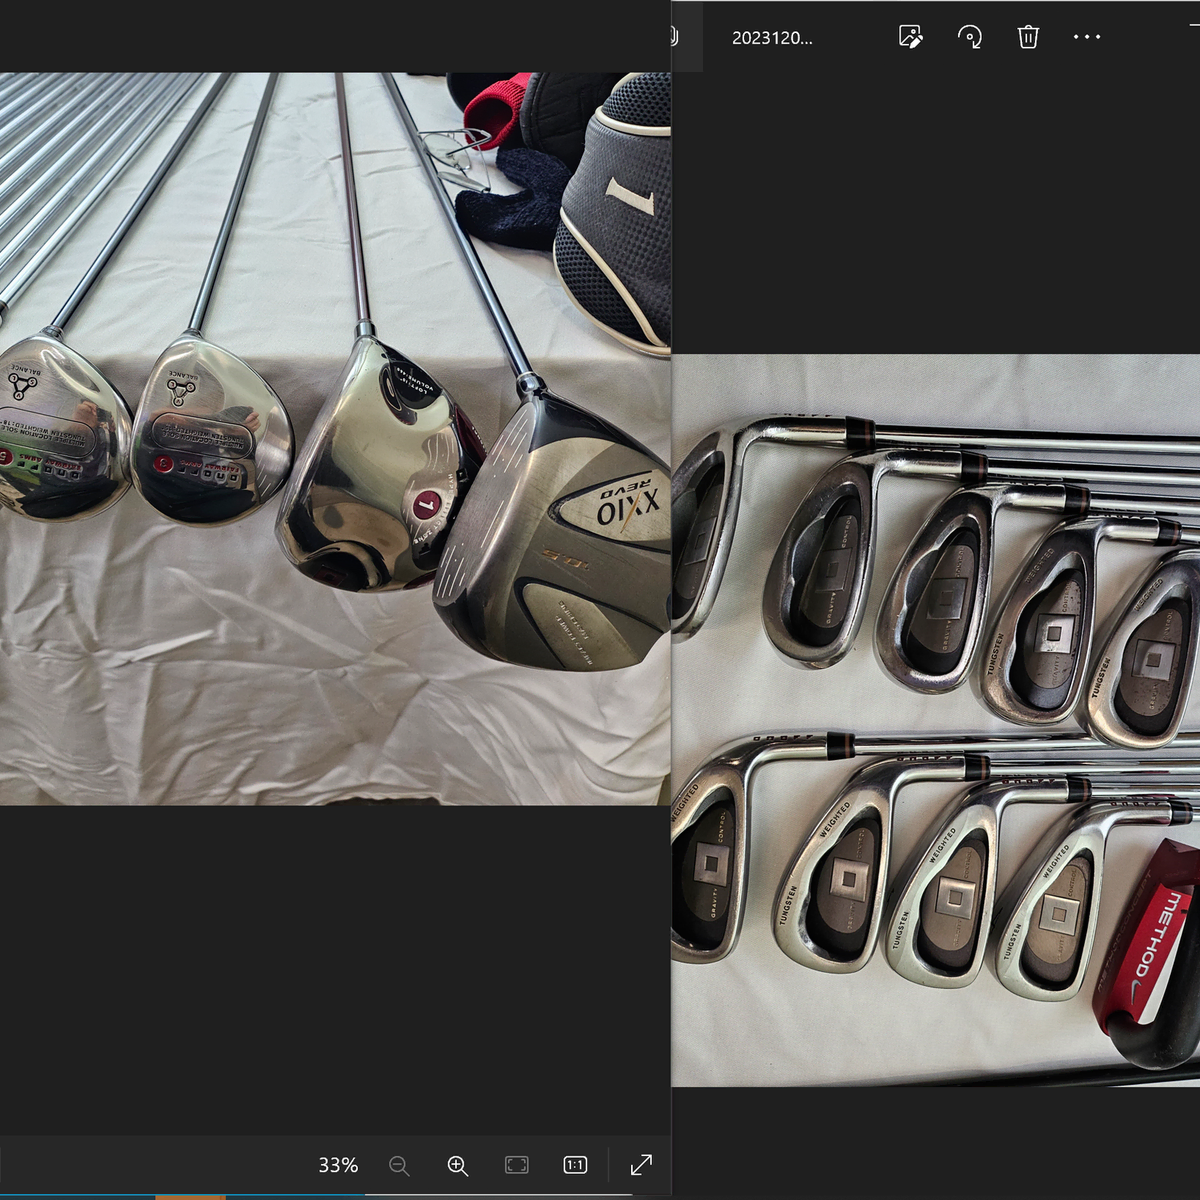This screenshot has height=1200, width=1200.
Task: Zoom out with the minus magnifier
Action: pos(399,1165)
